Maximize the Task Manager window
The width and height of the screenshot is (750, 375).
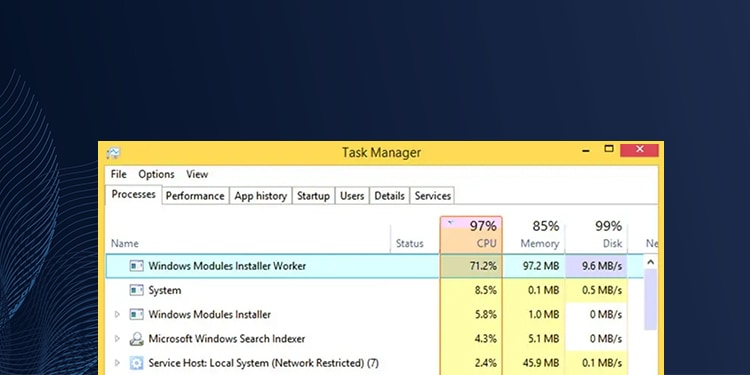click(x=608, y=149)
